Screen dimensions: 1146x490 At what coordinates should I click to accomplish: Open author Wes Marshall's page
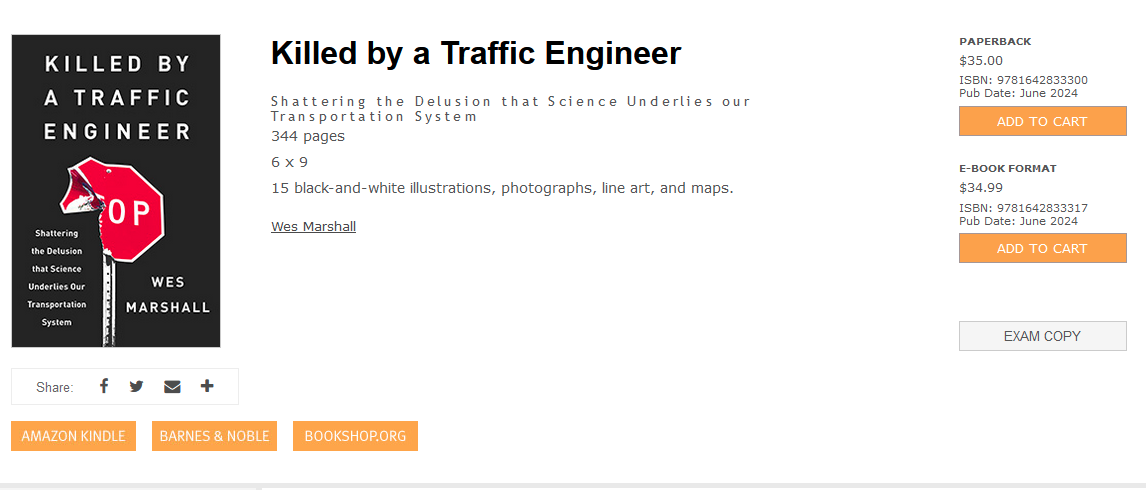pos(314,227)
